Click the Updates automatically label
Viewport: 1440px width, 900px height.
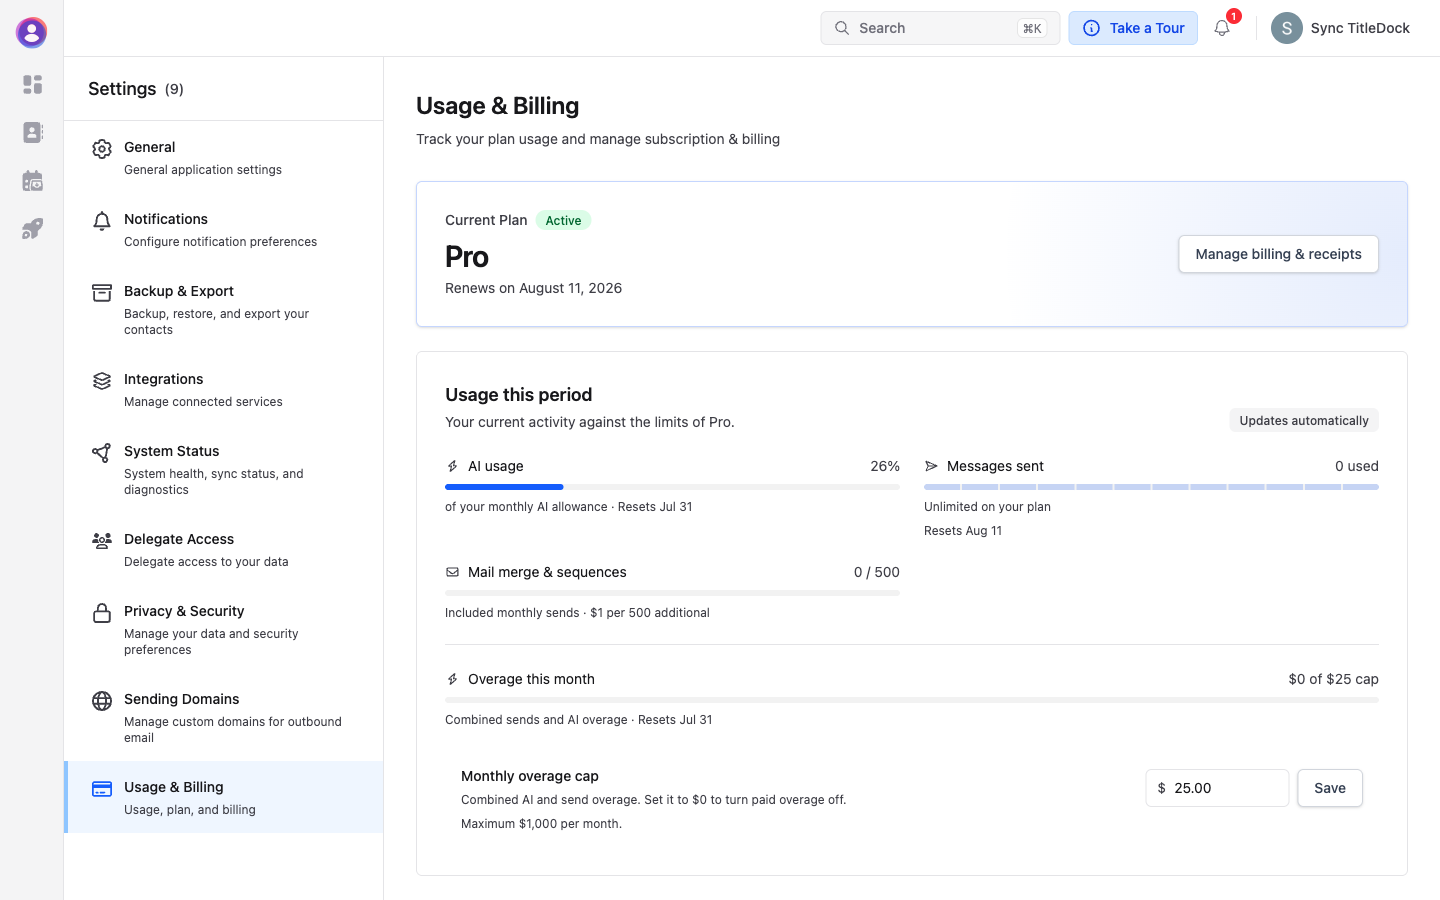click(x=1304, y=420)
